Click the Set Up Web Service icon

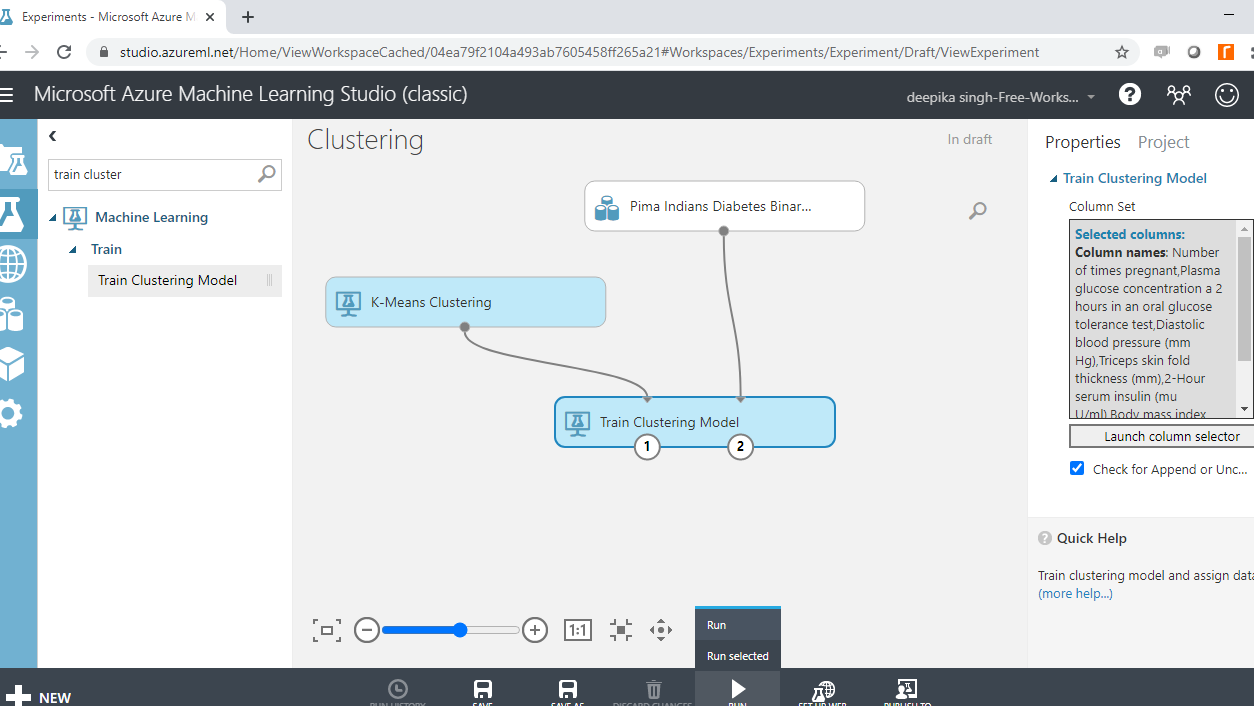coord(823,690)
